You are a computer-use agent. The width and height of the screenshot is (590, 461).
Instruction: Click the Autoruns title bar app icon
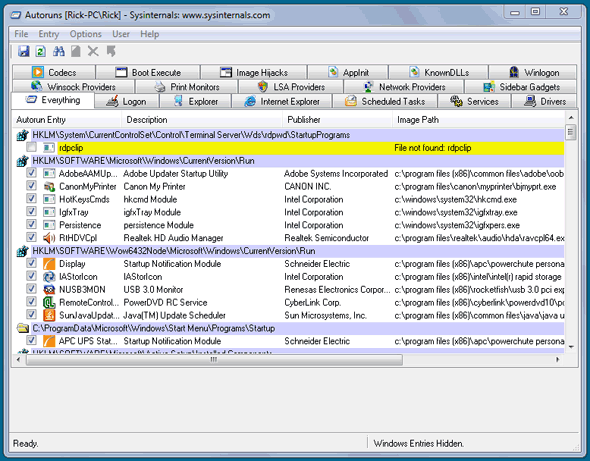coord(16,15)
